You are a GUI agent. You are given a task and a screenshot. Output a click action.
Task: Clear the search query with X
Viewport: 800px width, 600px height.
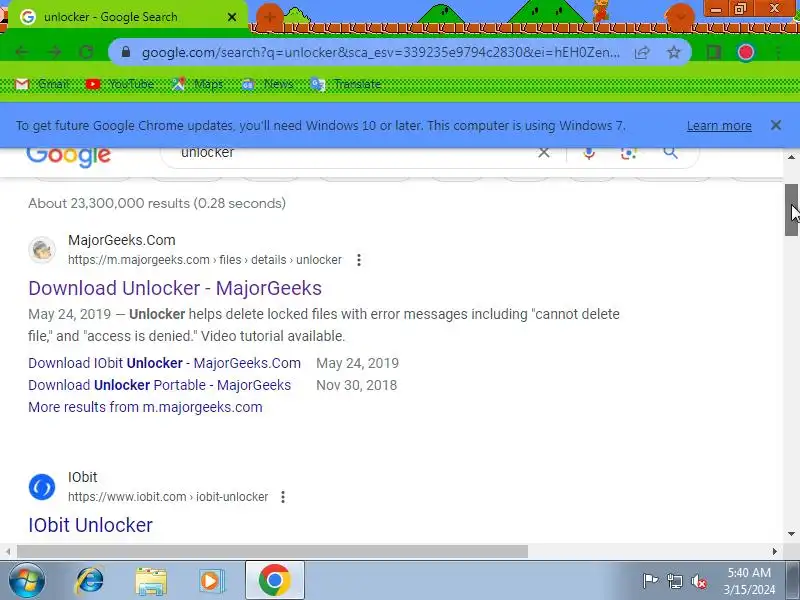click(544, 153)
